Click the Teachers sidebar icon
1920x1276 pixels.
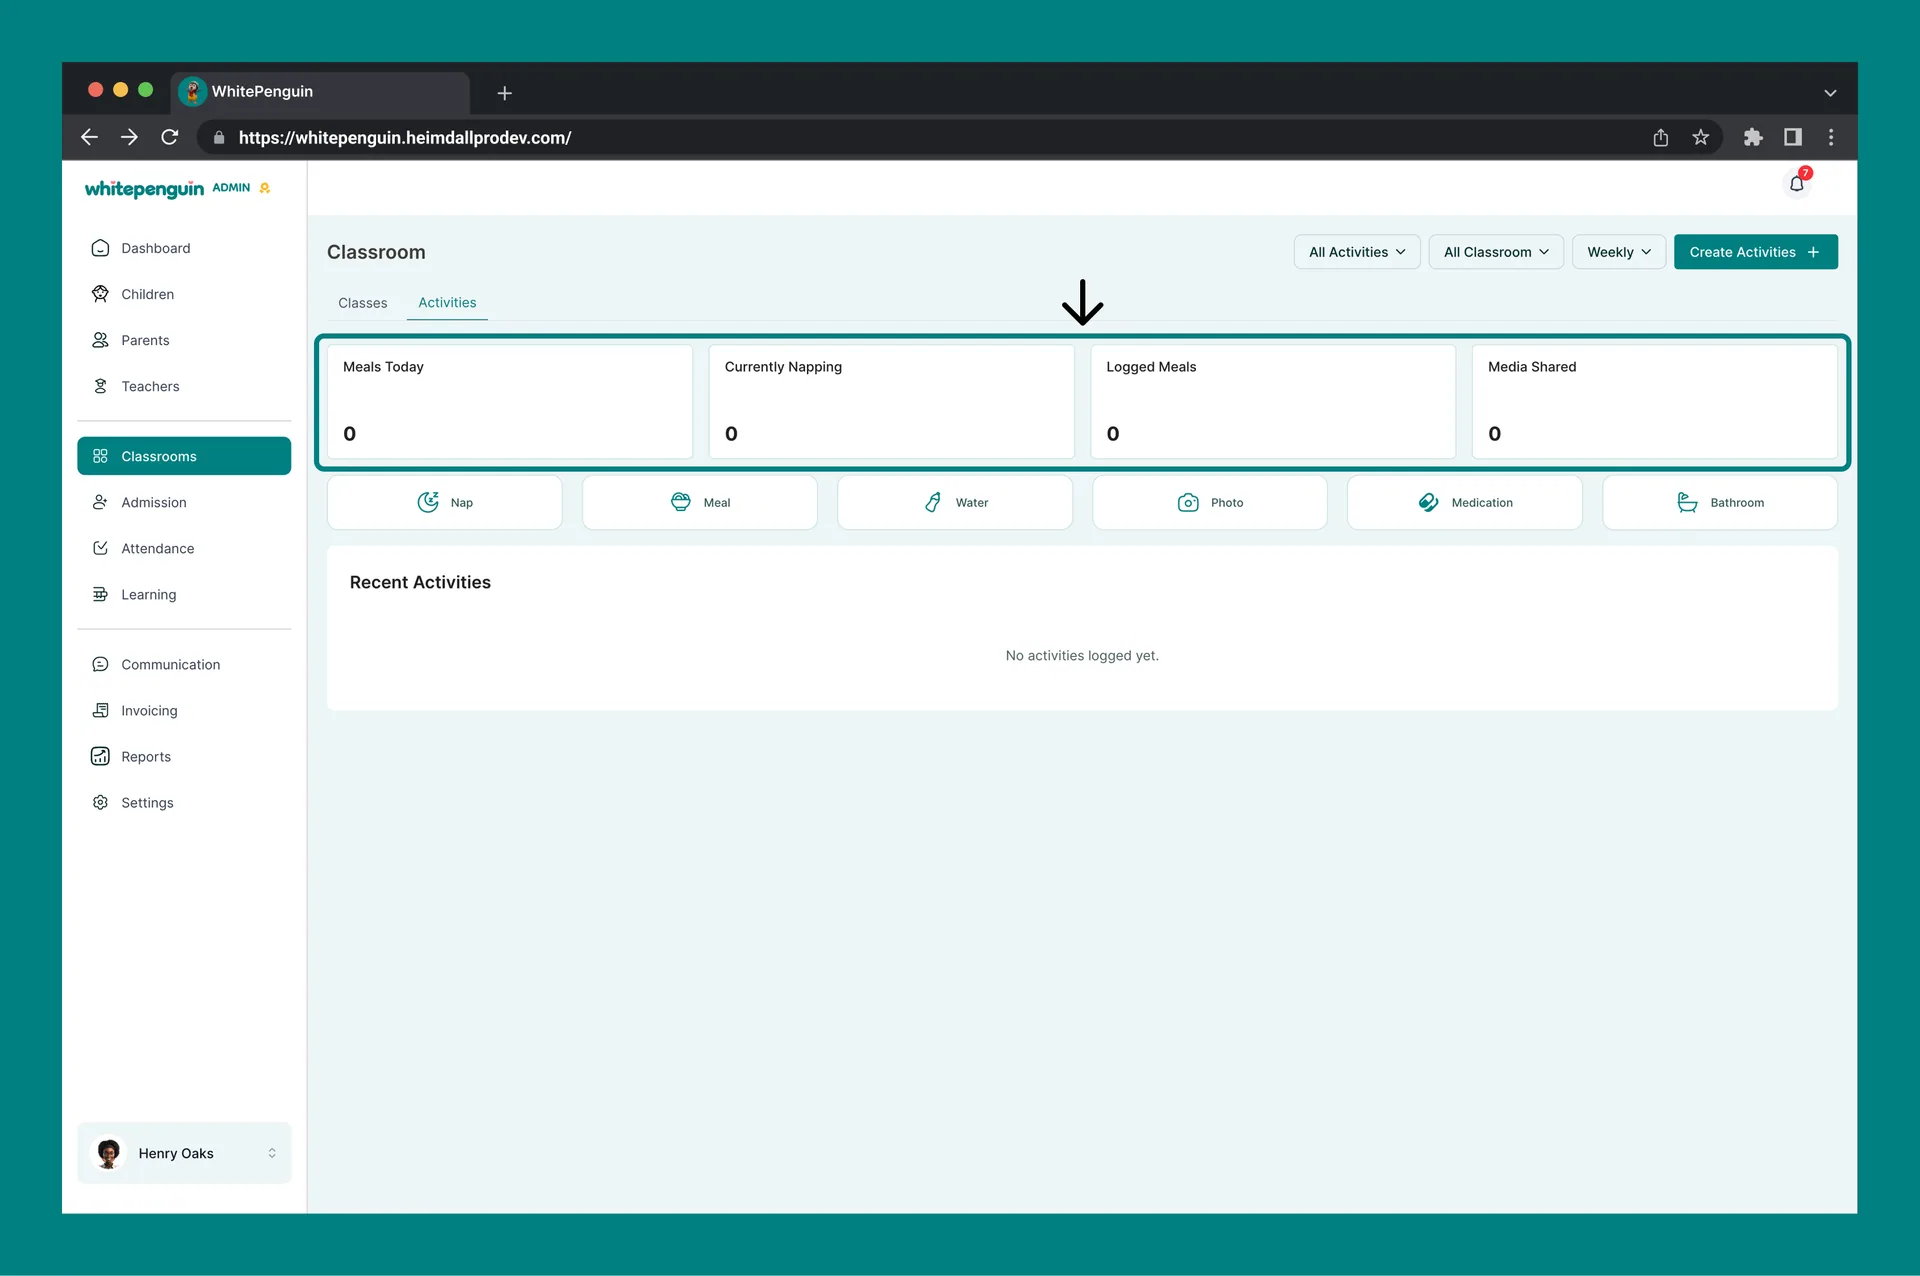[100, 386]
